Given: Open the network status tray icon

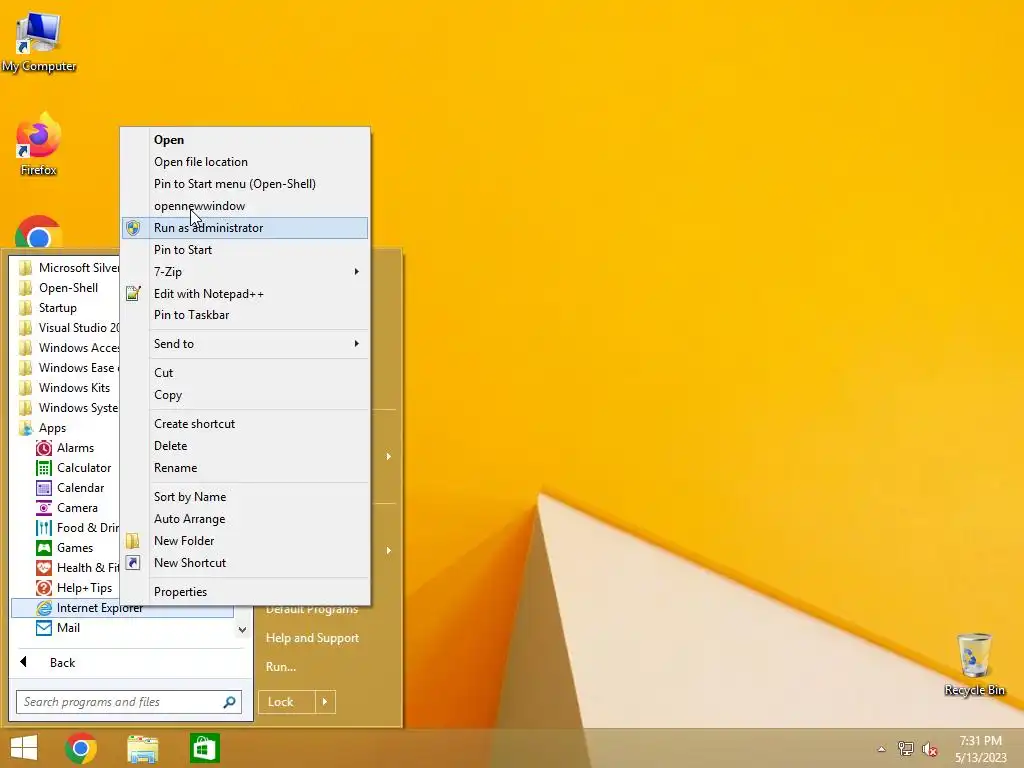Looking at the screenshot, I should 906,749.
